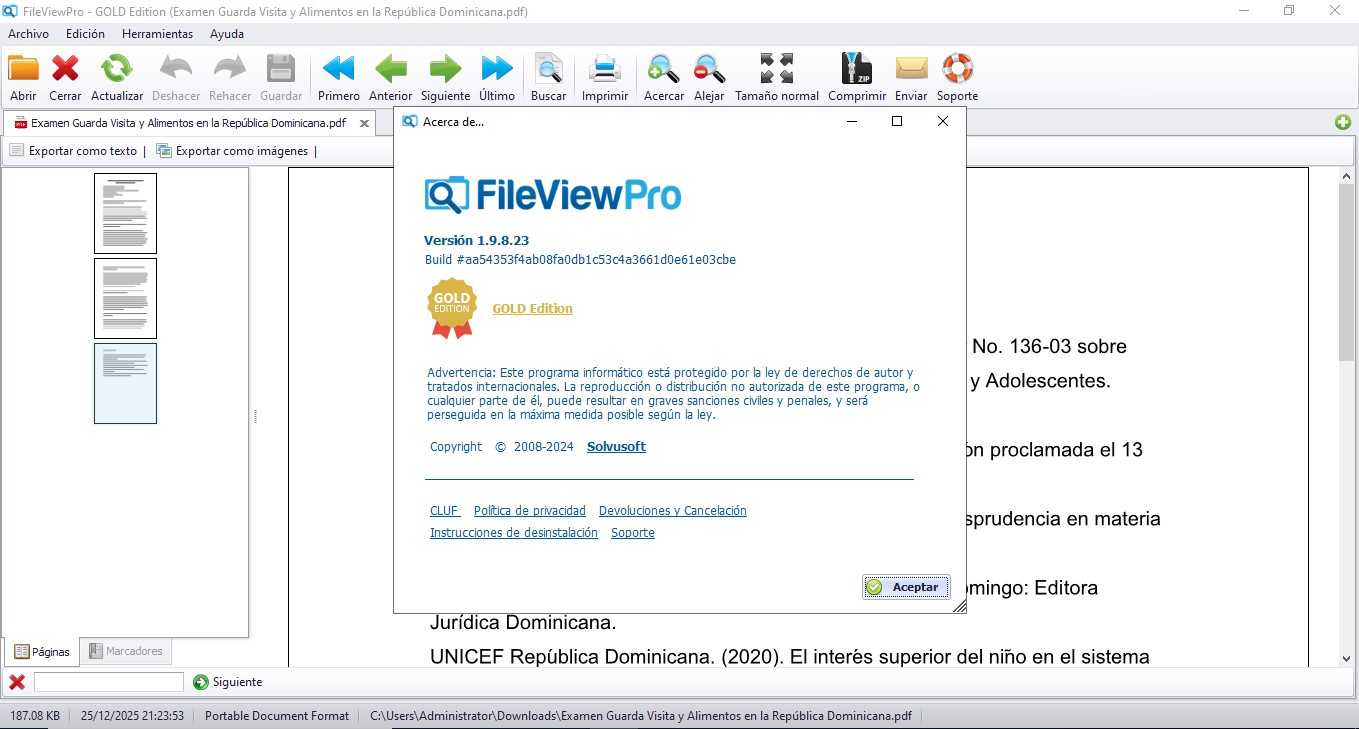Select the third page thumbnail
This screenshot has height=729, width=1359.
[125, 383]
